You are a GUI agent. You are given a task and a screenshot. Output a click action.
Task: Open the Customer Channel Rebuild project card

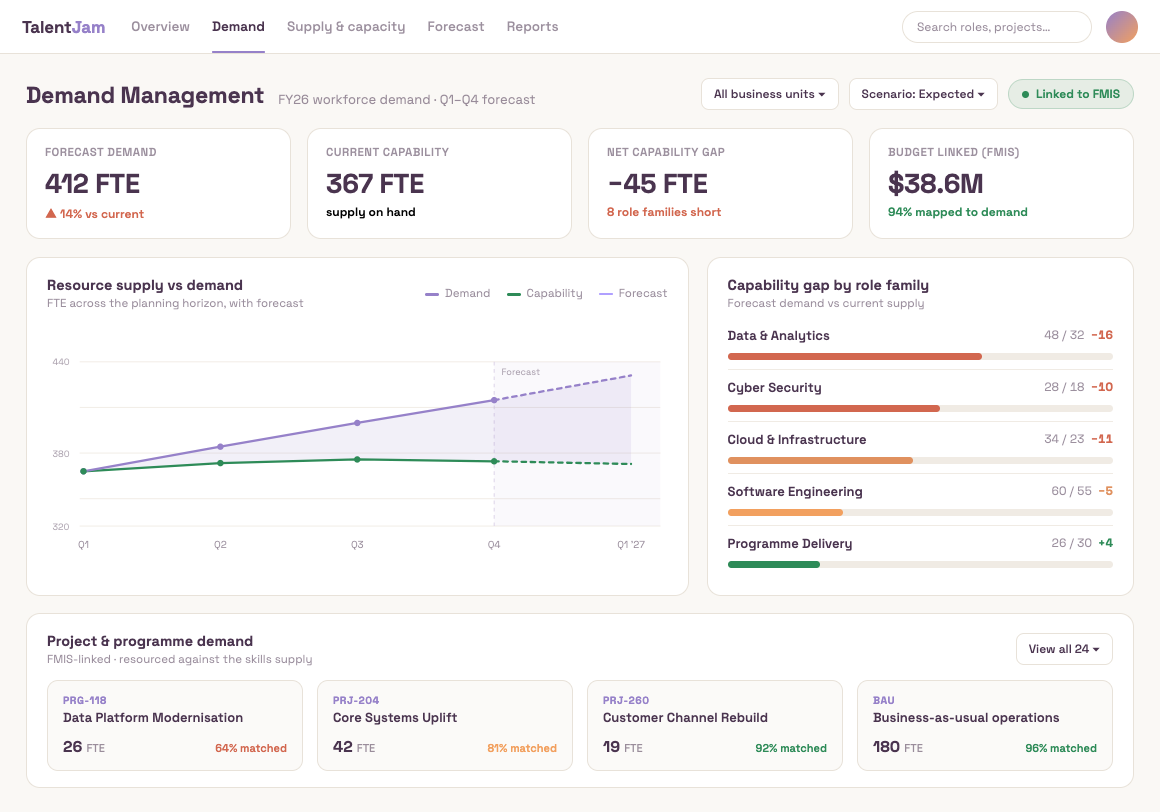715,725
